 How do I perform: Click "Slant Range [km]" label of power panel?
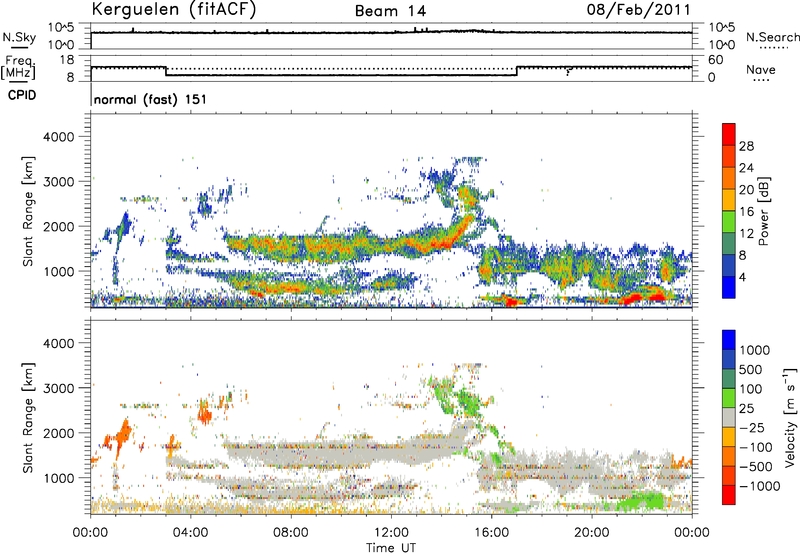tap(28, 211)
